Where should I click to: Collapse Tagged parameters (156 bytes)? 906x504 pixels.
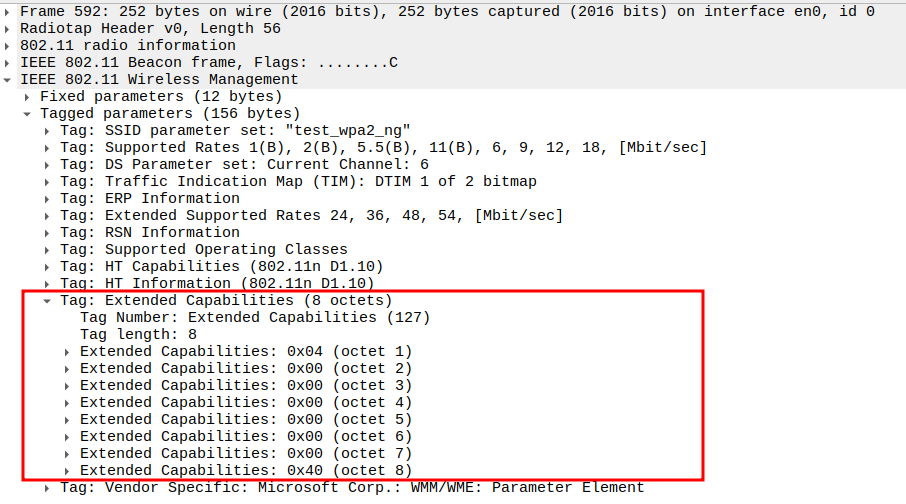(x=28, y=114)
